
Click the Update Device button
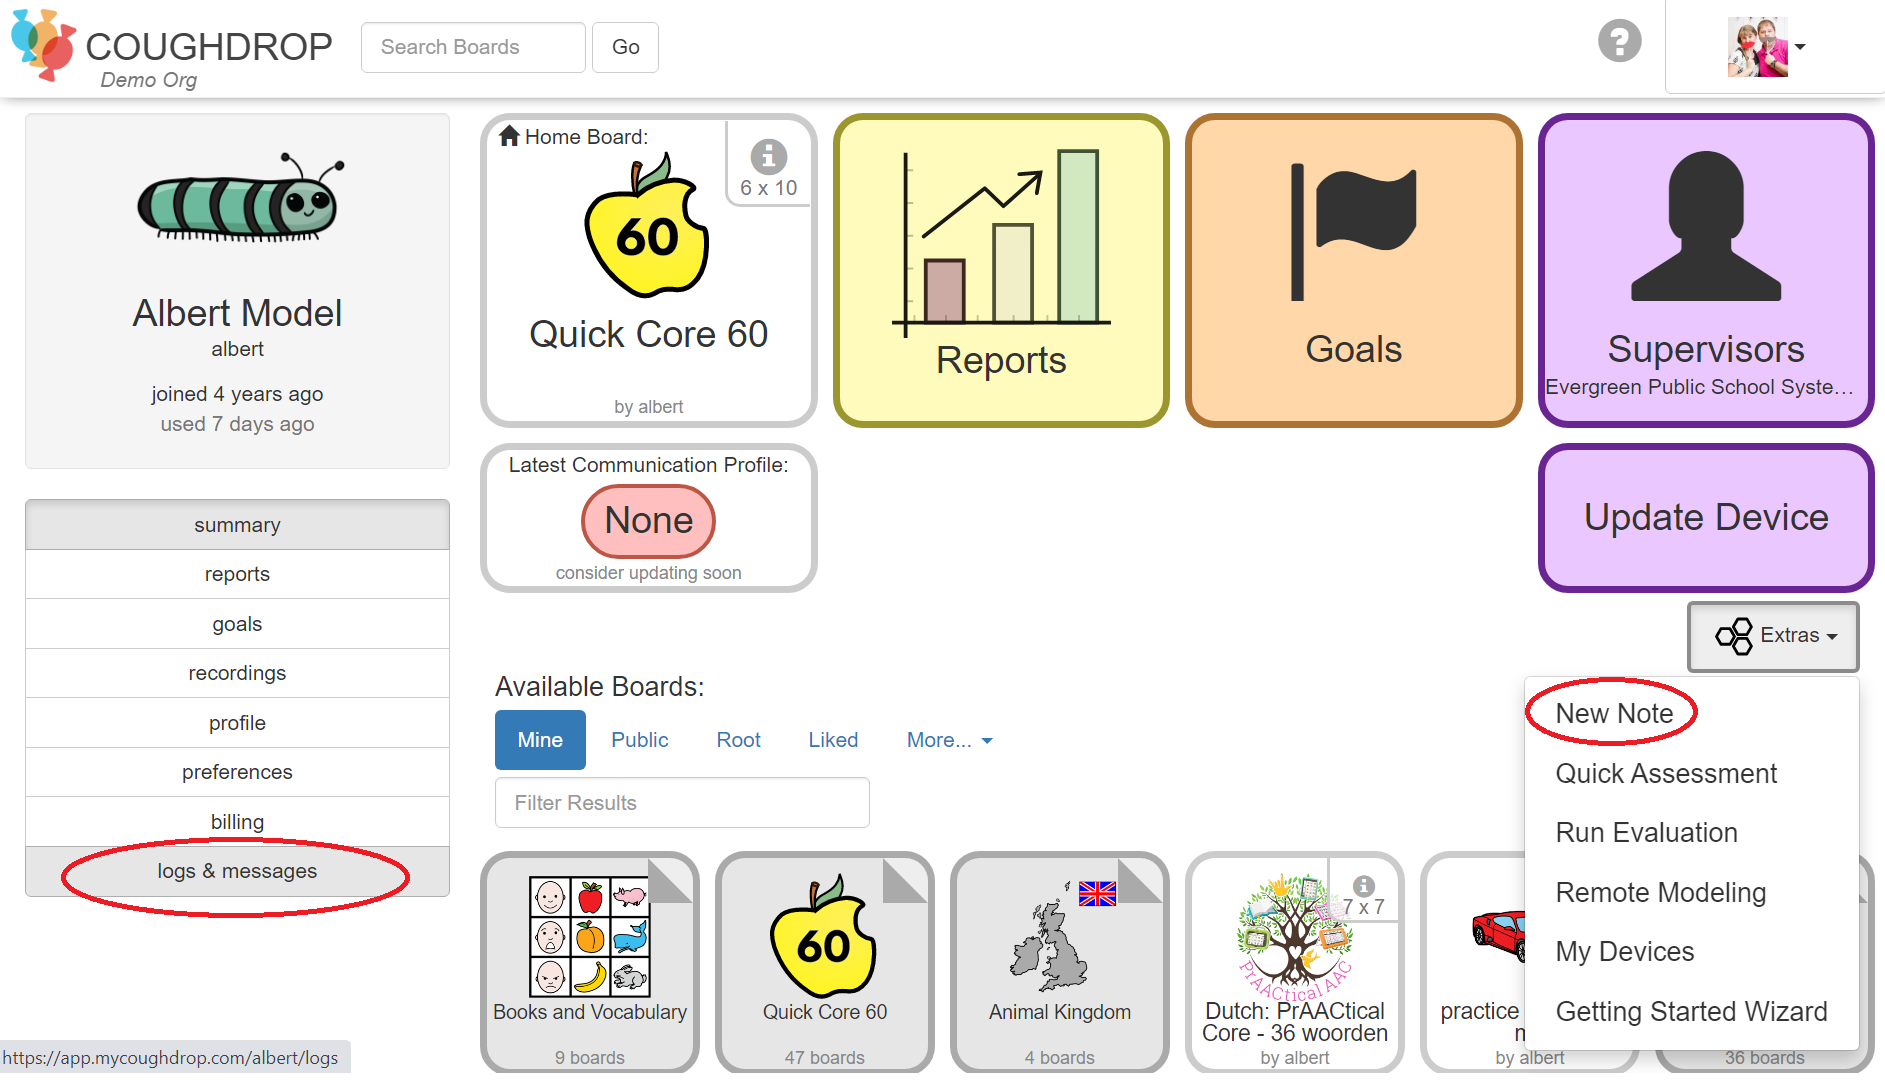[1706, 518]
